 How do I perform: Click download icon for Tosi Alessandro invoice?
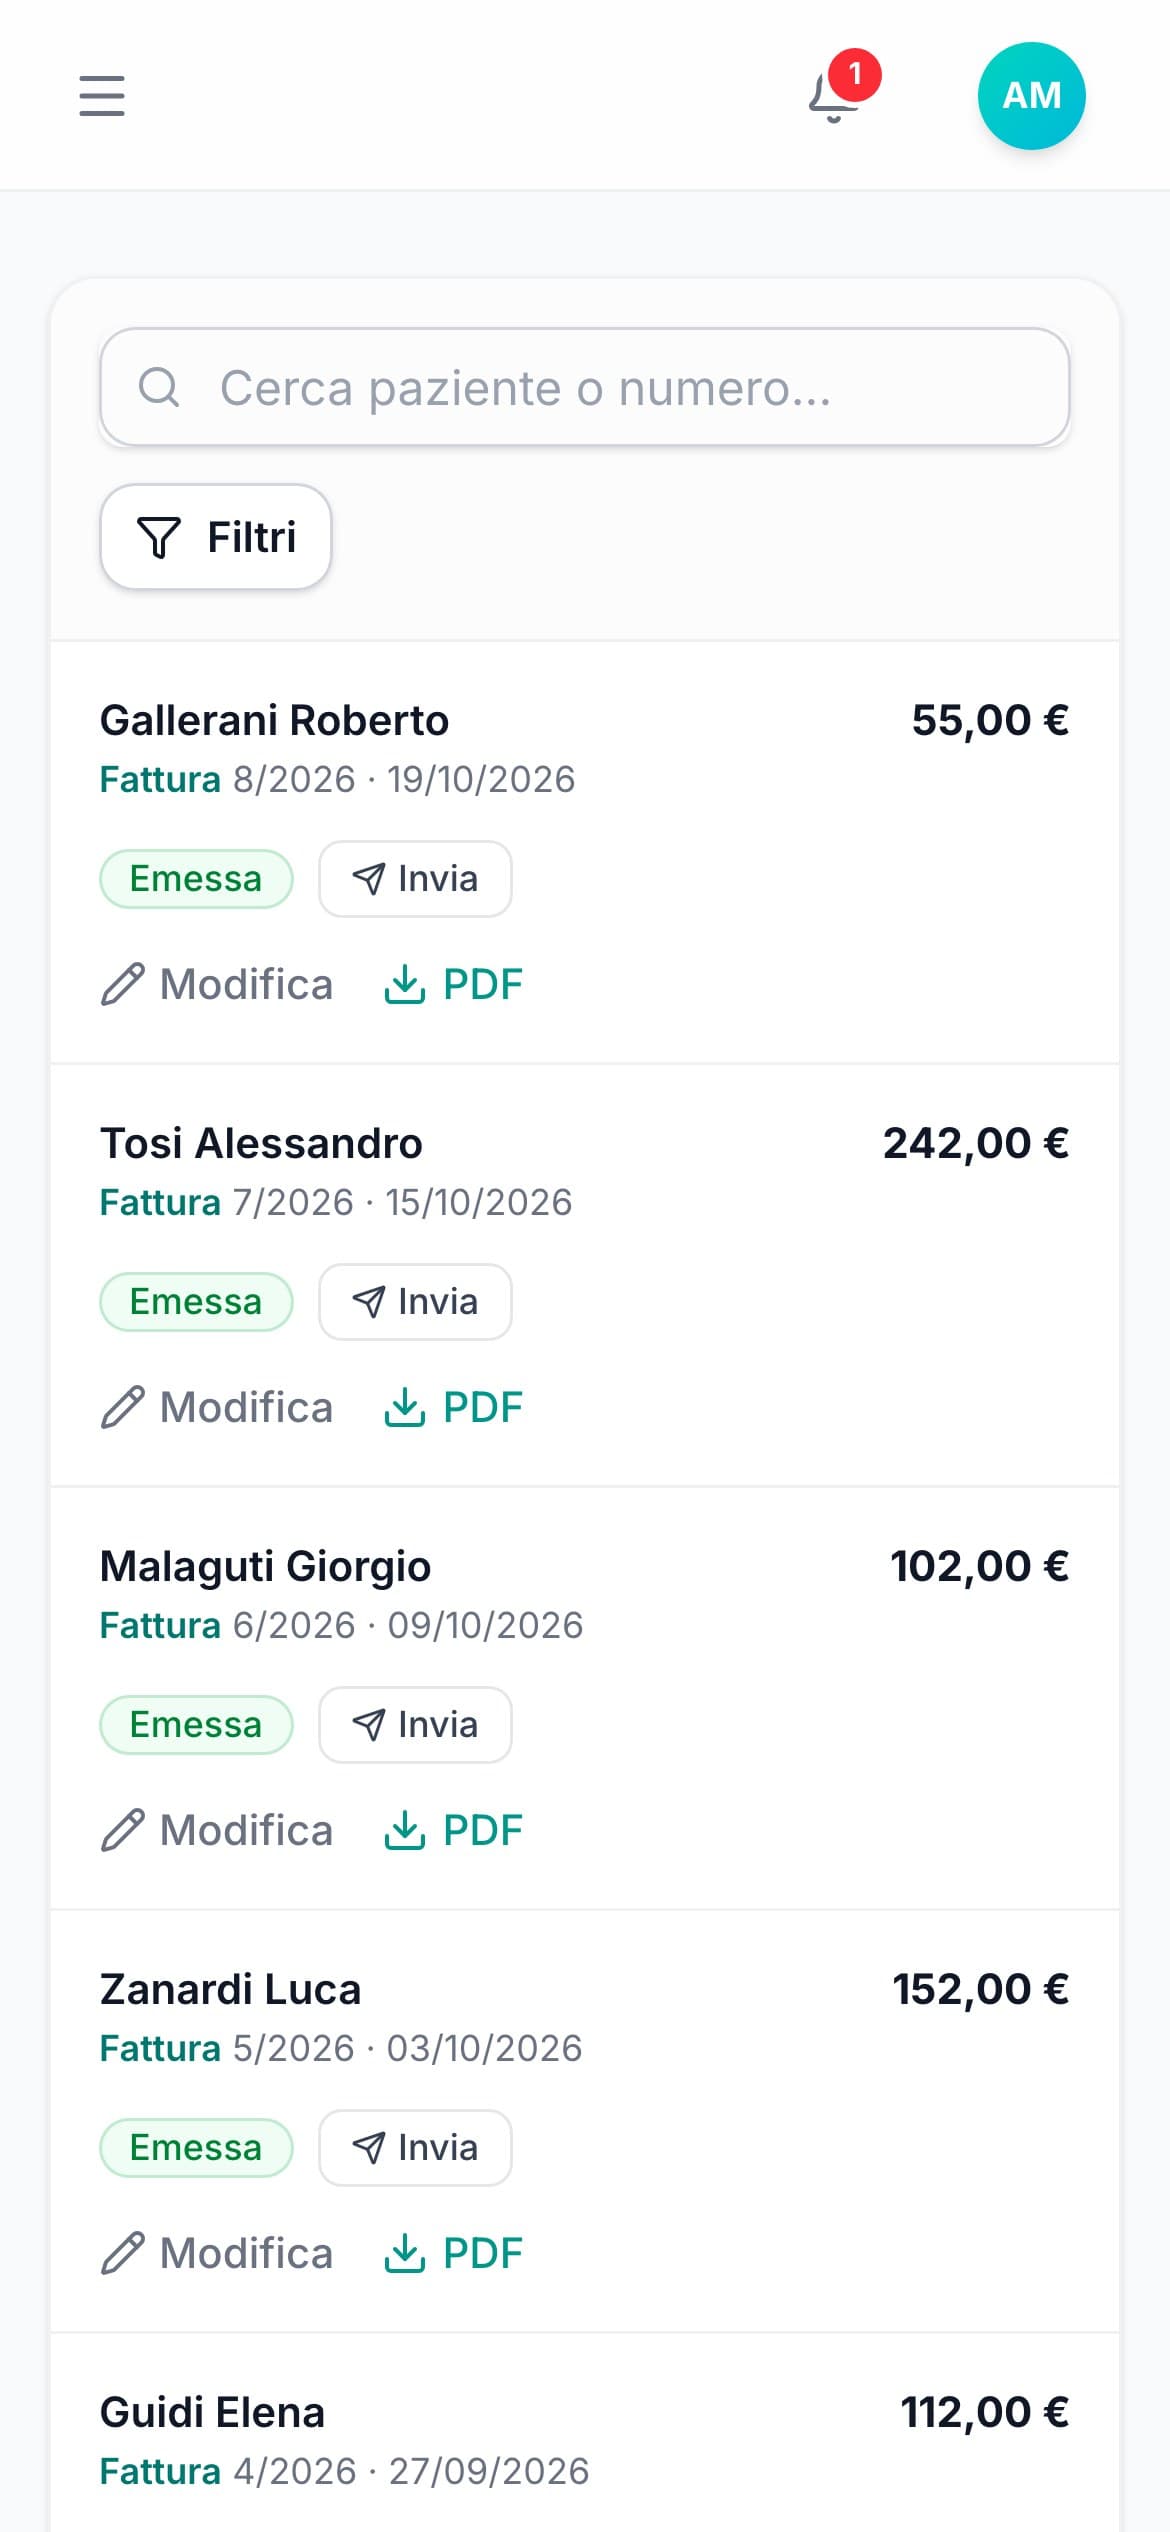[405, 1407]
